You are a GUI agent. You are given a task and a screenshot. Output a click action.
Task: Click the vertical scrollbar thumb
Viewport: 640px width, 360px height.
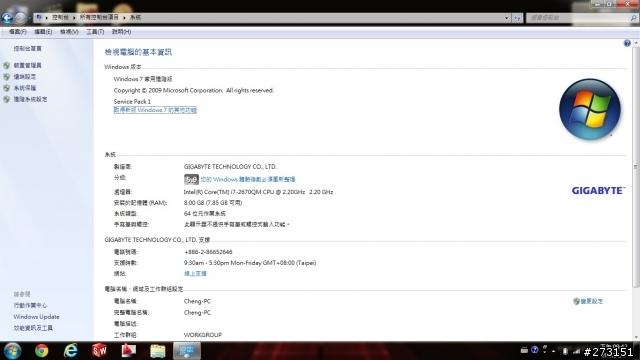pos(636,167)
